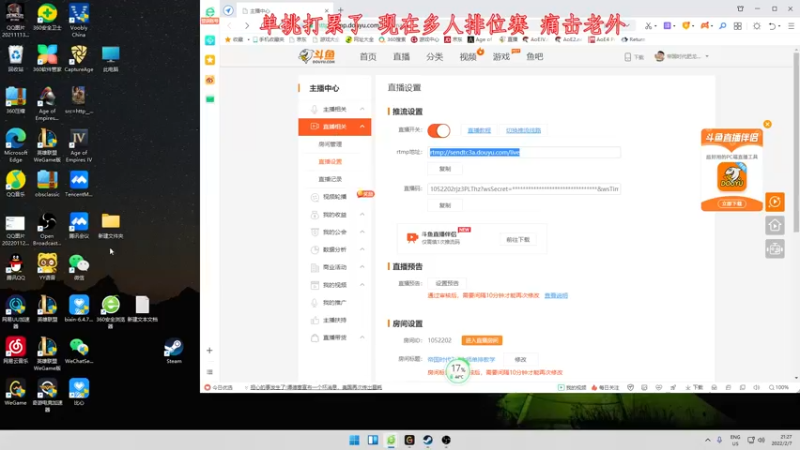The image size is (800, 450).
Task: Open the OBS icon on the taskbar
Action: pos(446,440)
